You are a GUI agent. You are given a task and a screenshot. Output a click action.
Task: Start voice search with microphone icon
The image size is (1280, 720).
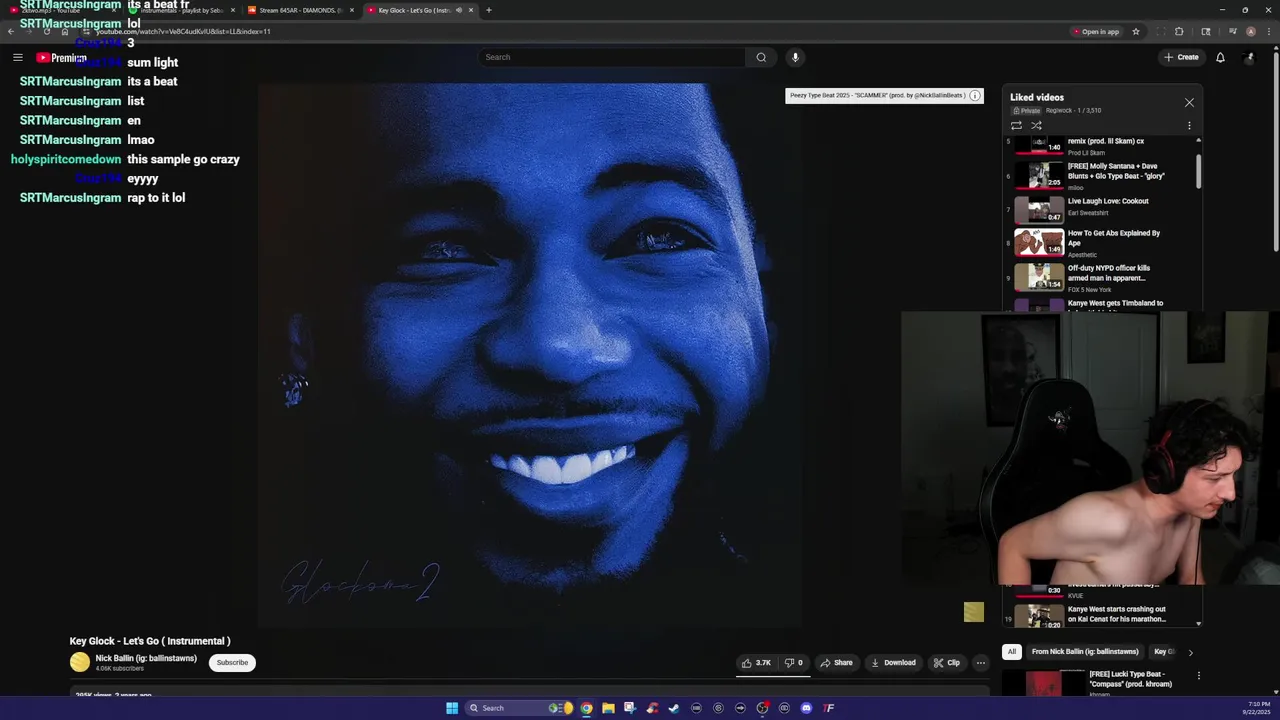pyautogui.click(x=795, y=57)
